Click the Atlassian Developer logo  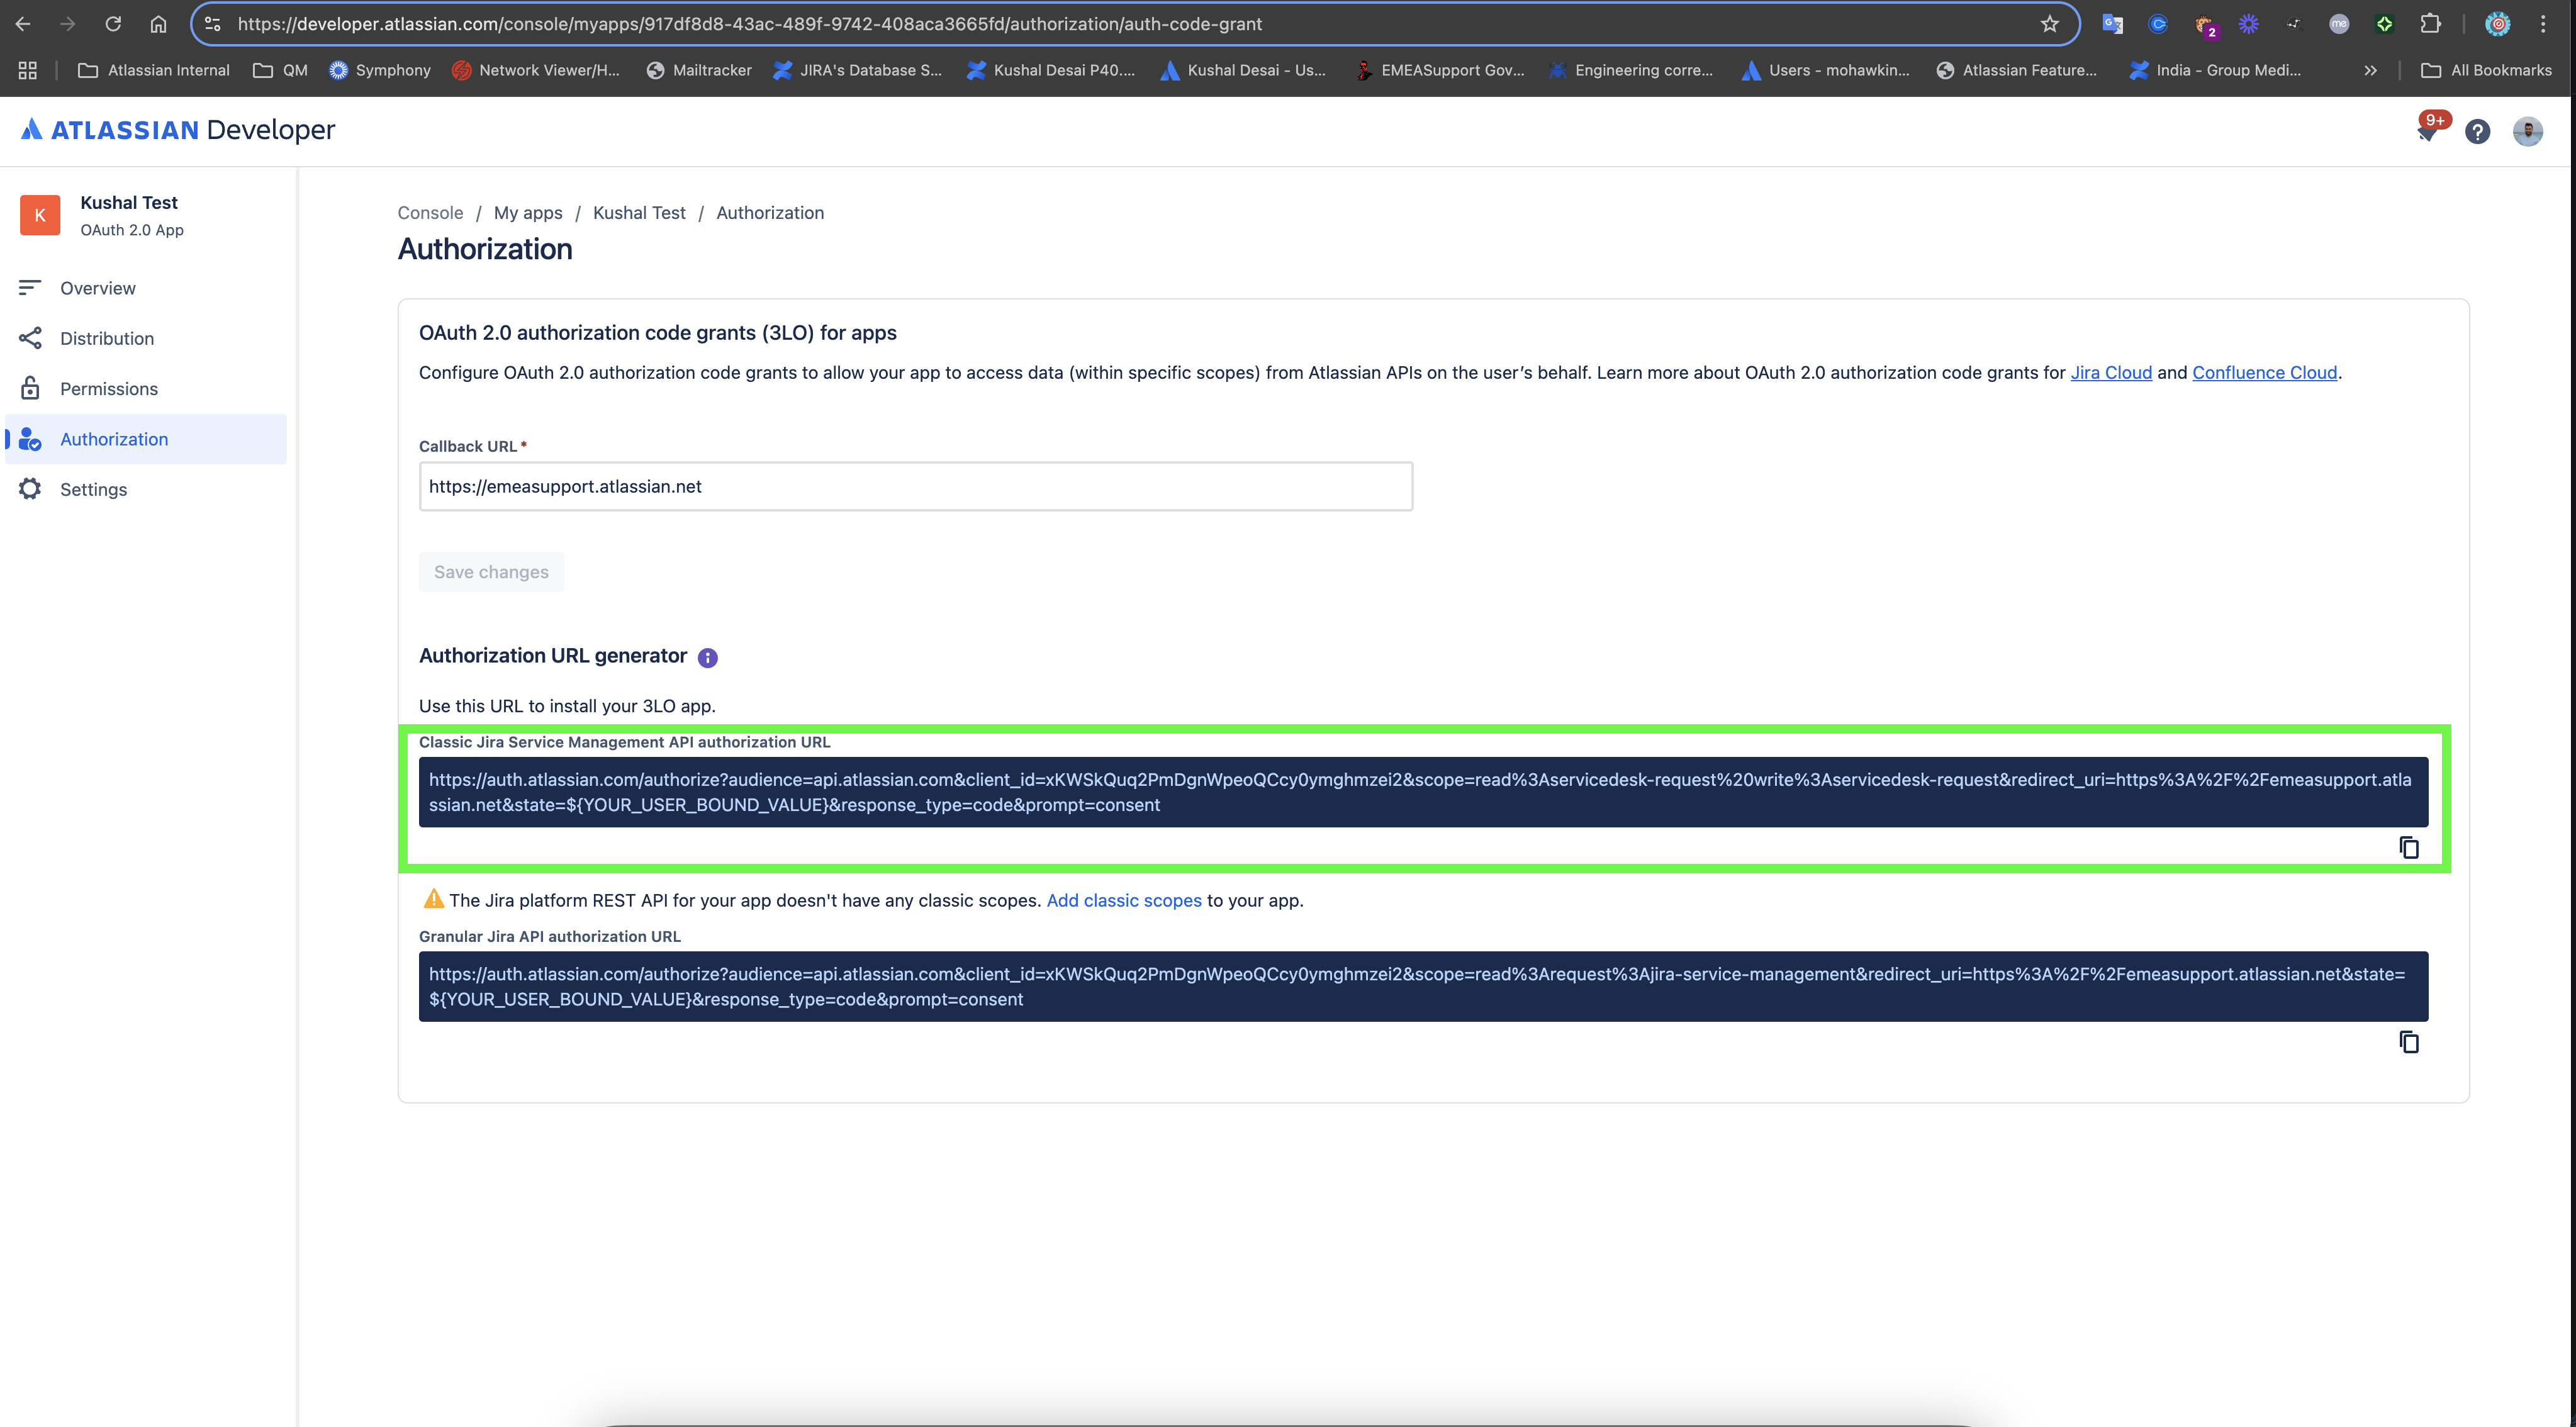178,130
